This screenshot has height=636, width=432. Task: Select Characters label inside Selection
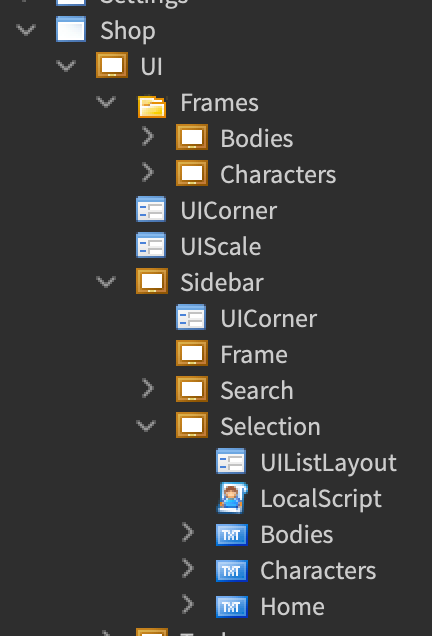pos(318,571)
